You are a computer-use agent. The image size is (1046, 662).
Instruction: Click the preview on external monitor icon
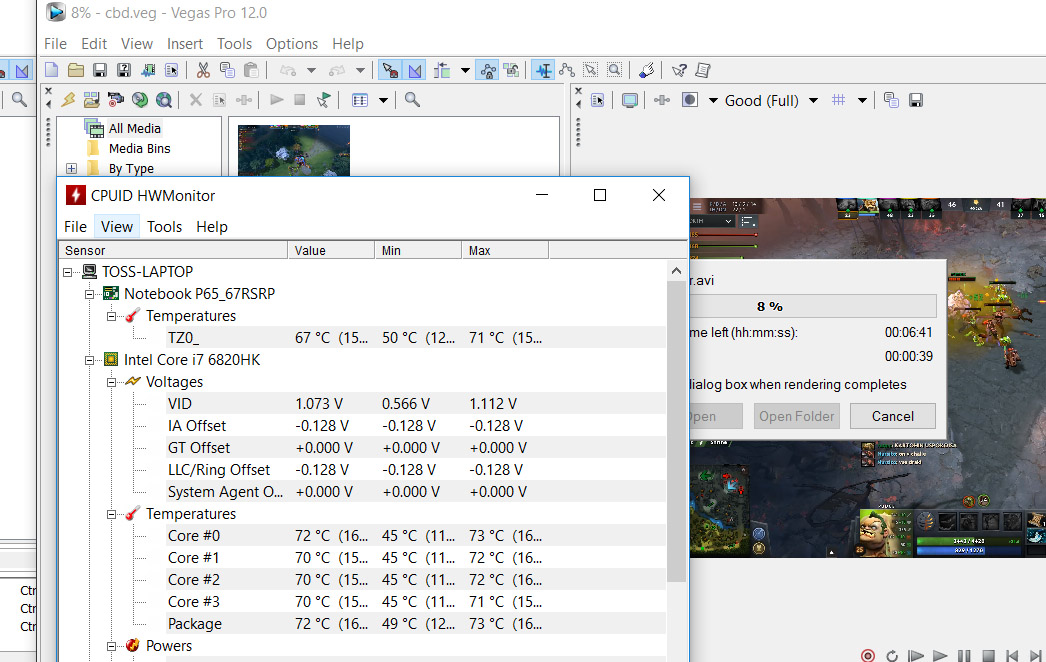pos(629,100)
